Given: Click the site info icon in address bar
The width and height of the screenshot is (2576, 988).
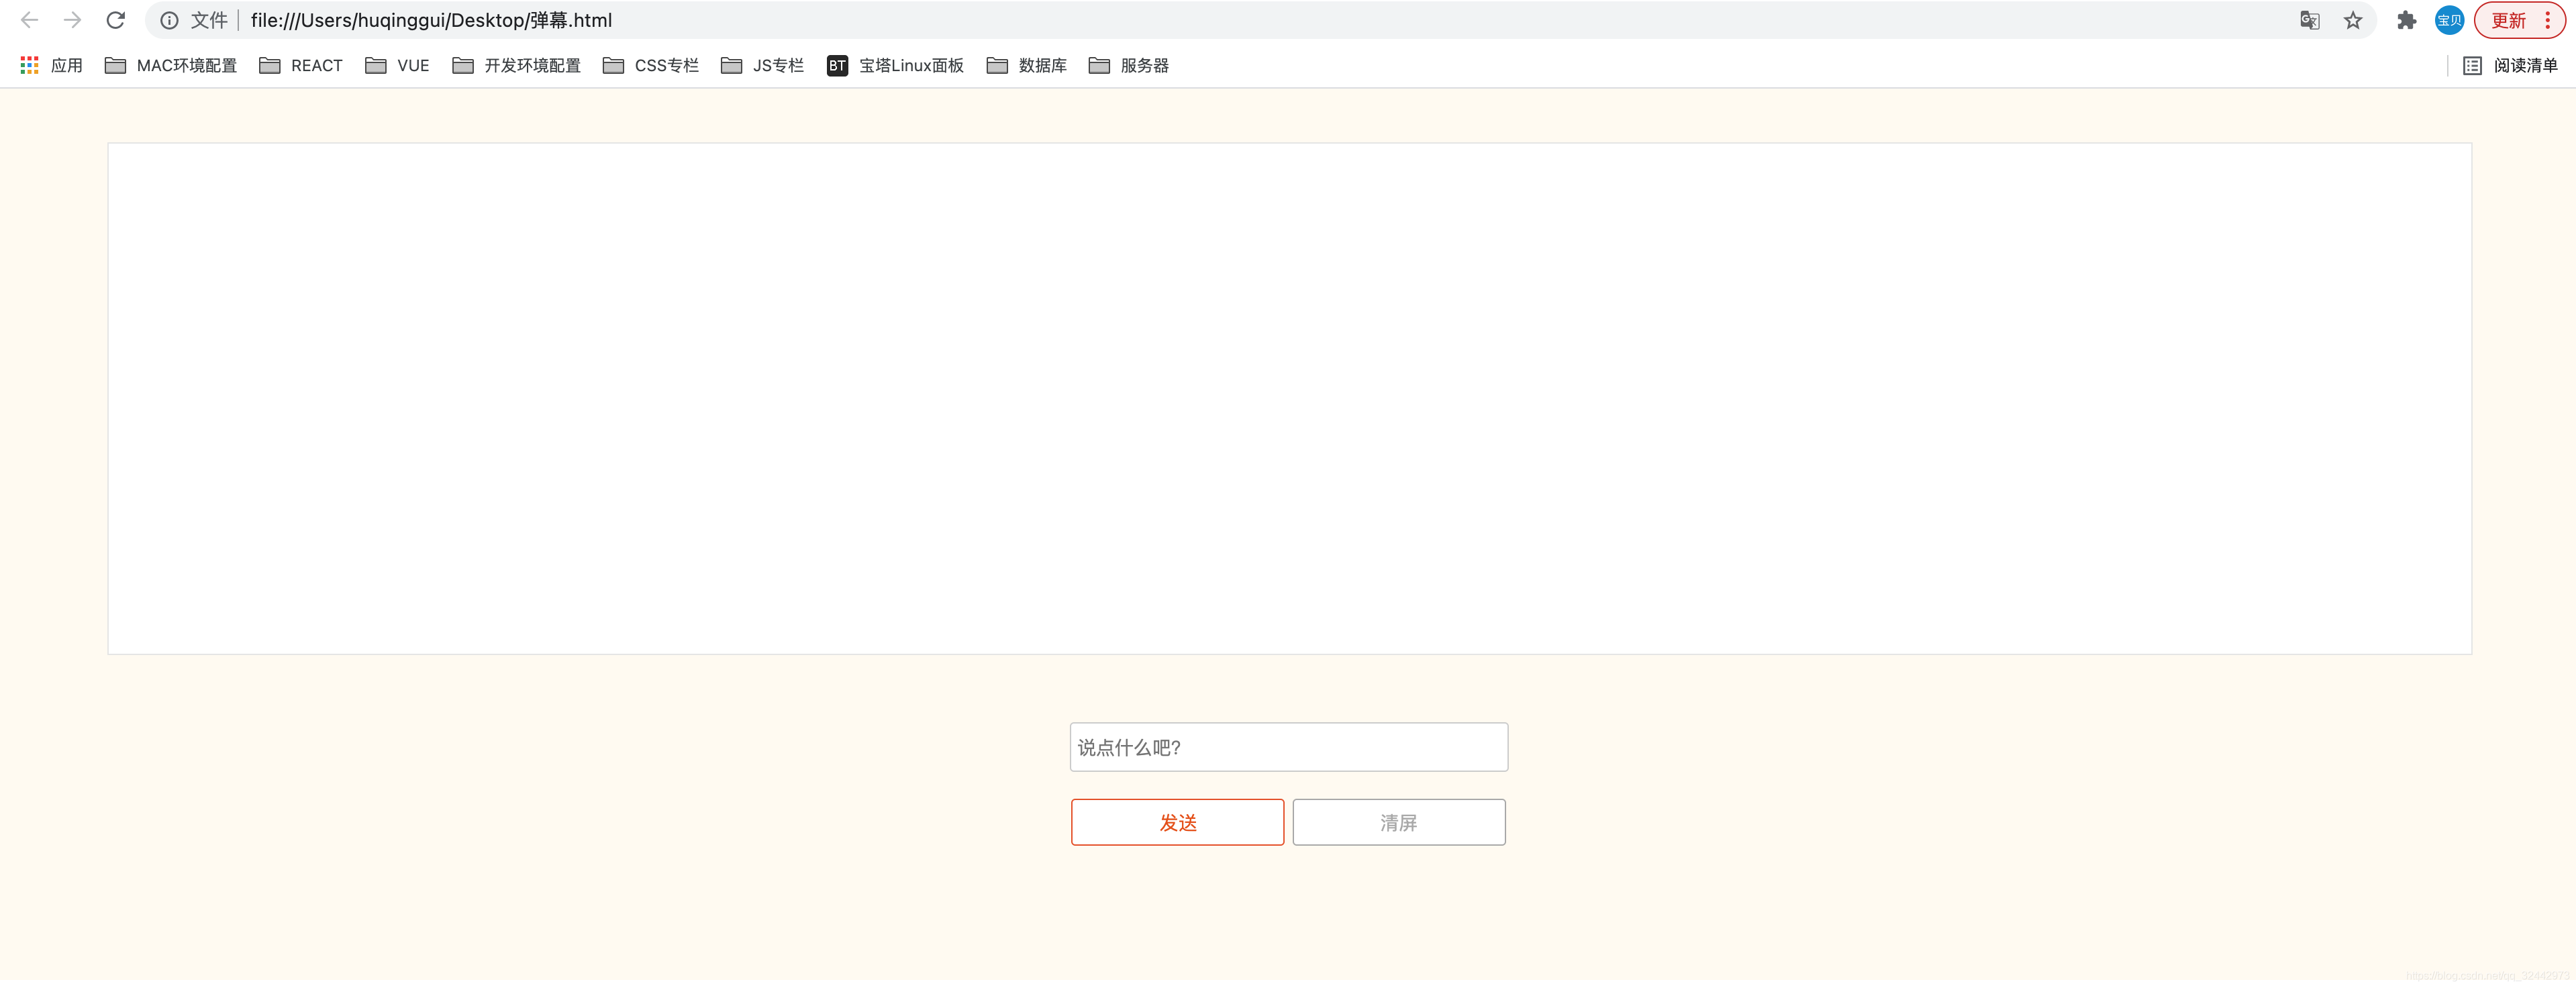Looking at the screenshot, I should [169, 20].
